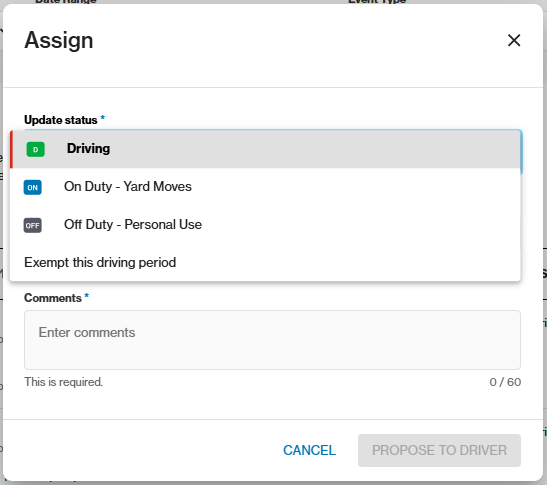Choose On Duty - Yard Moves option
Screen dimensions: 547x485
click(265, 187)
